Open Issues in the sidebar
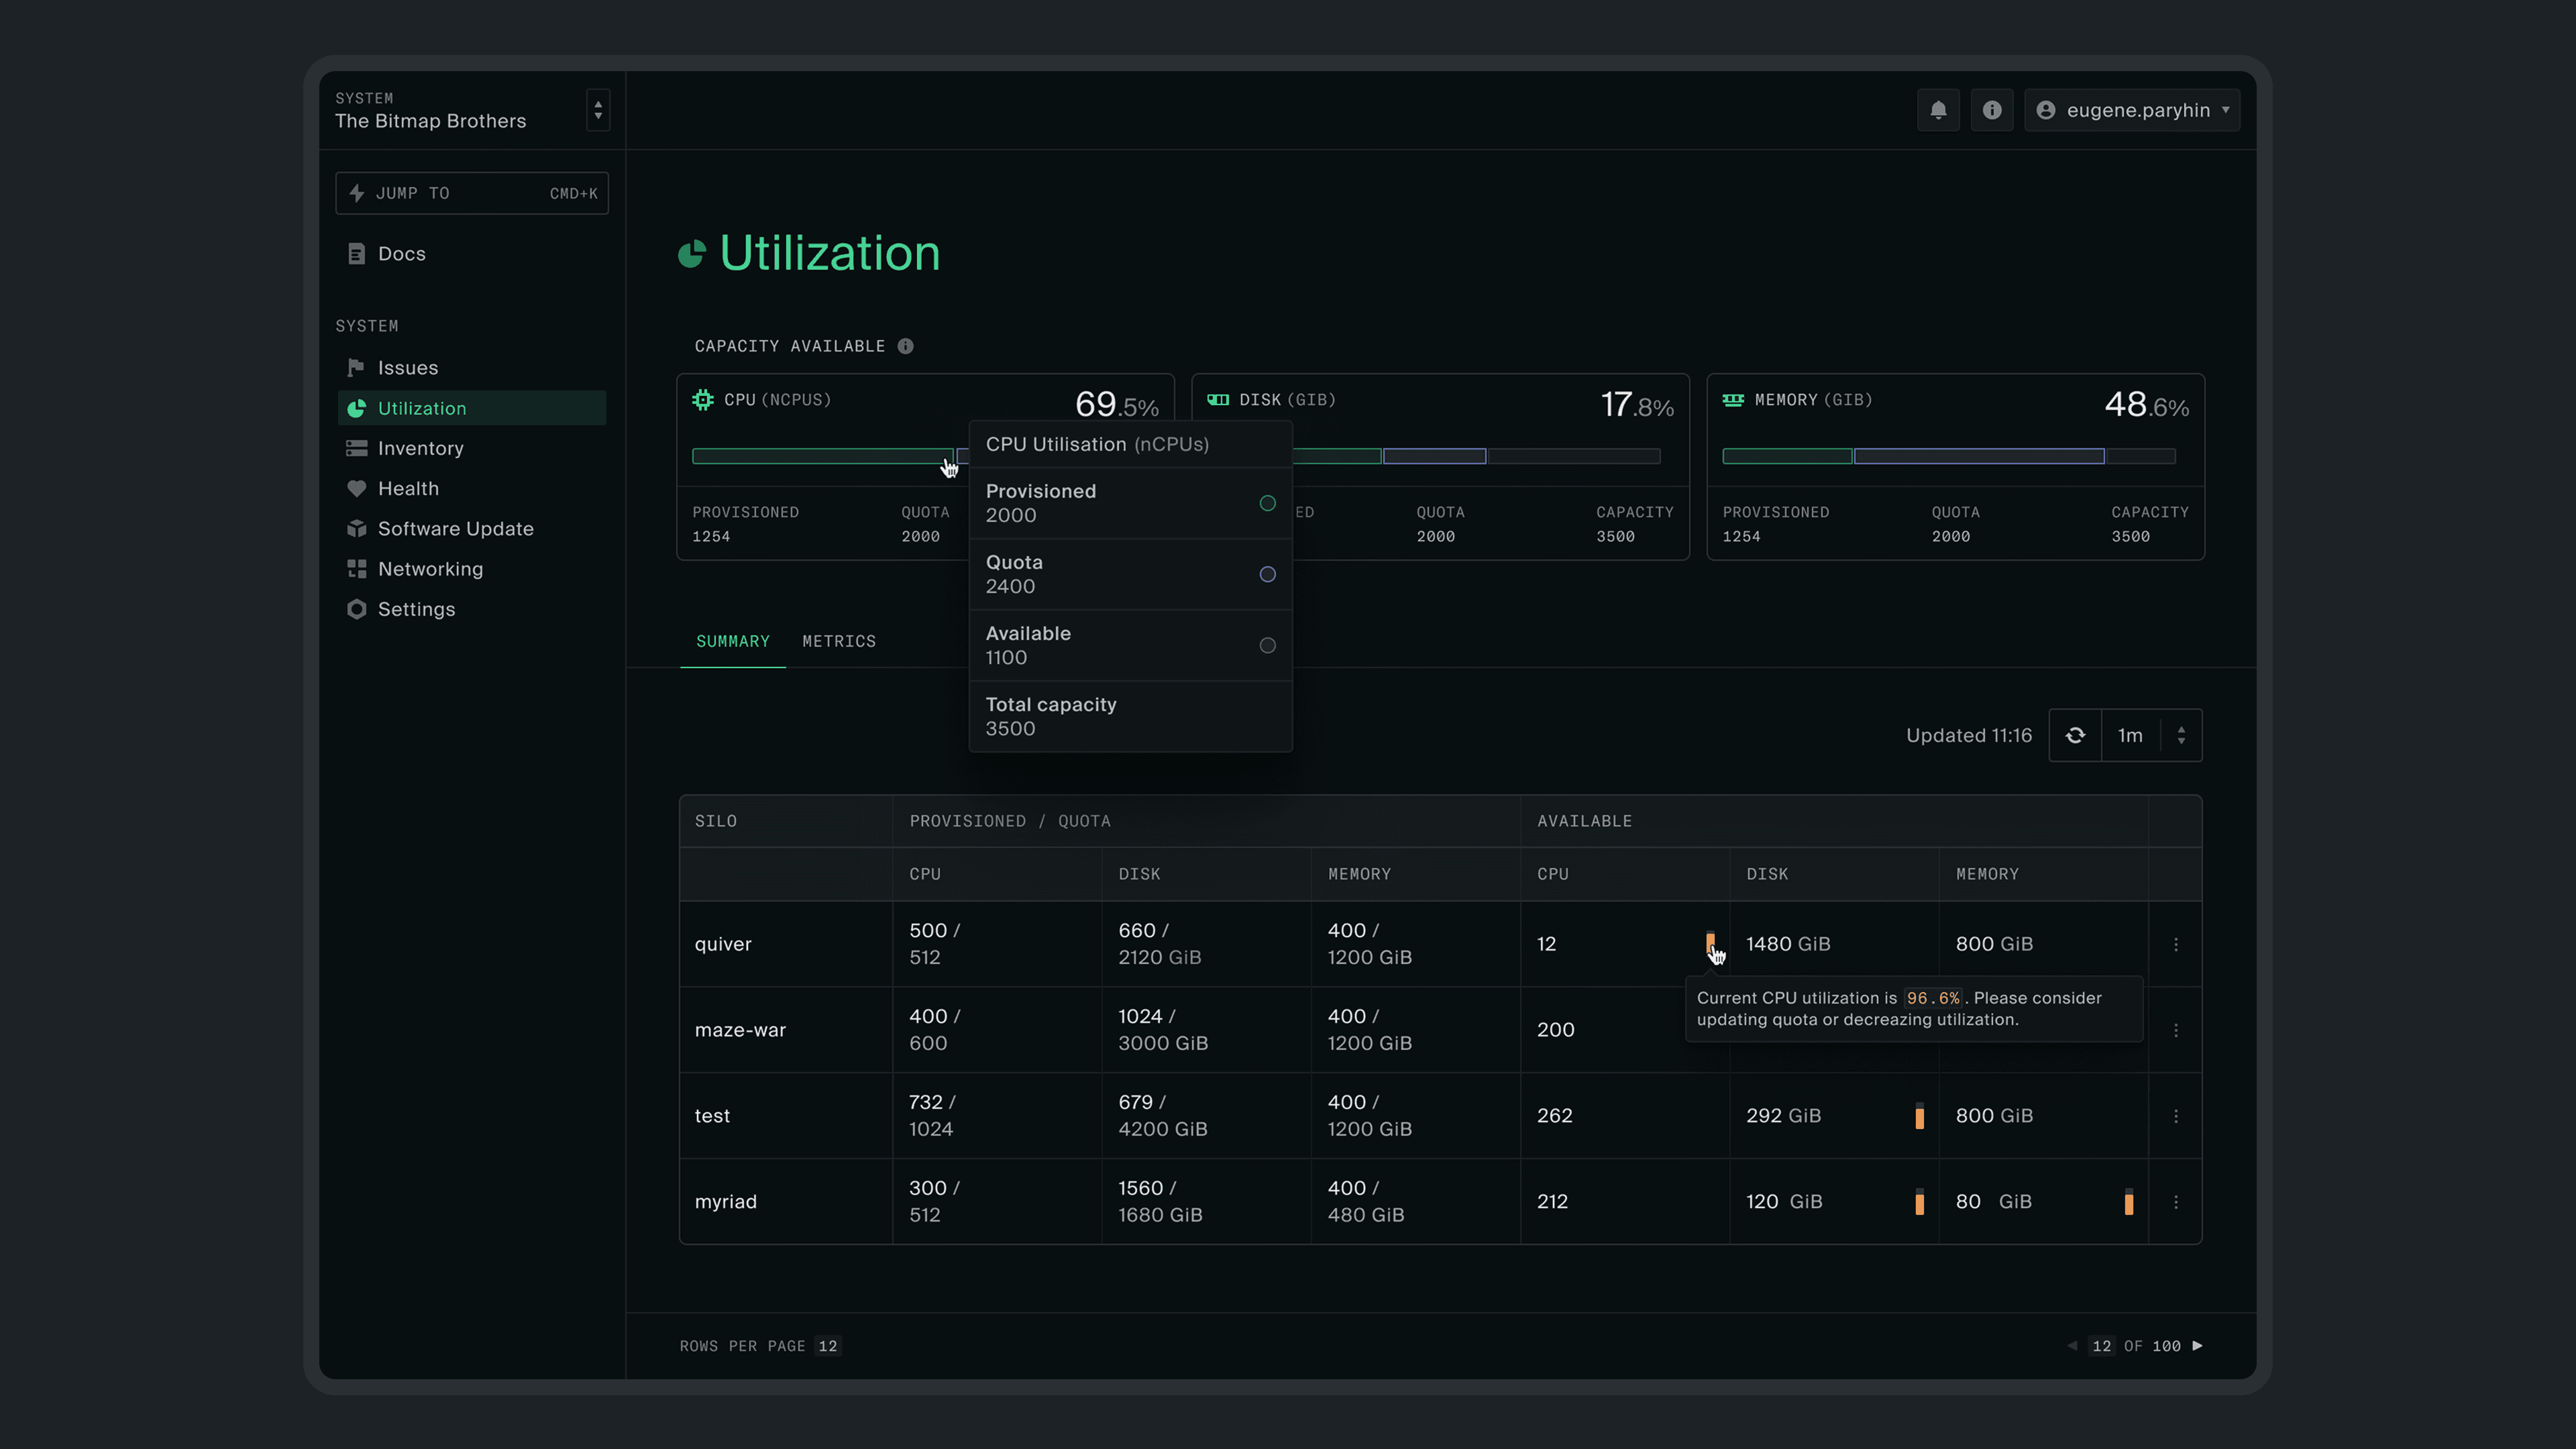Screen dimensions: 2576x1449 472,368
